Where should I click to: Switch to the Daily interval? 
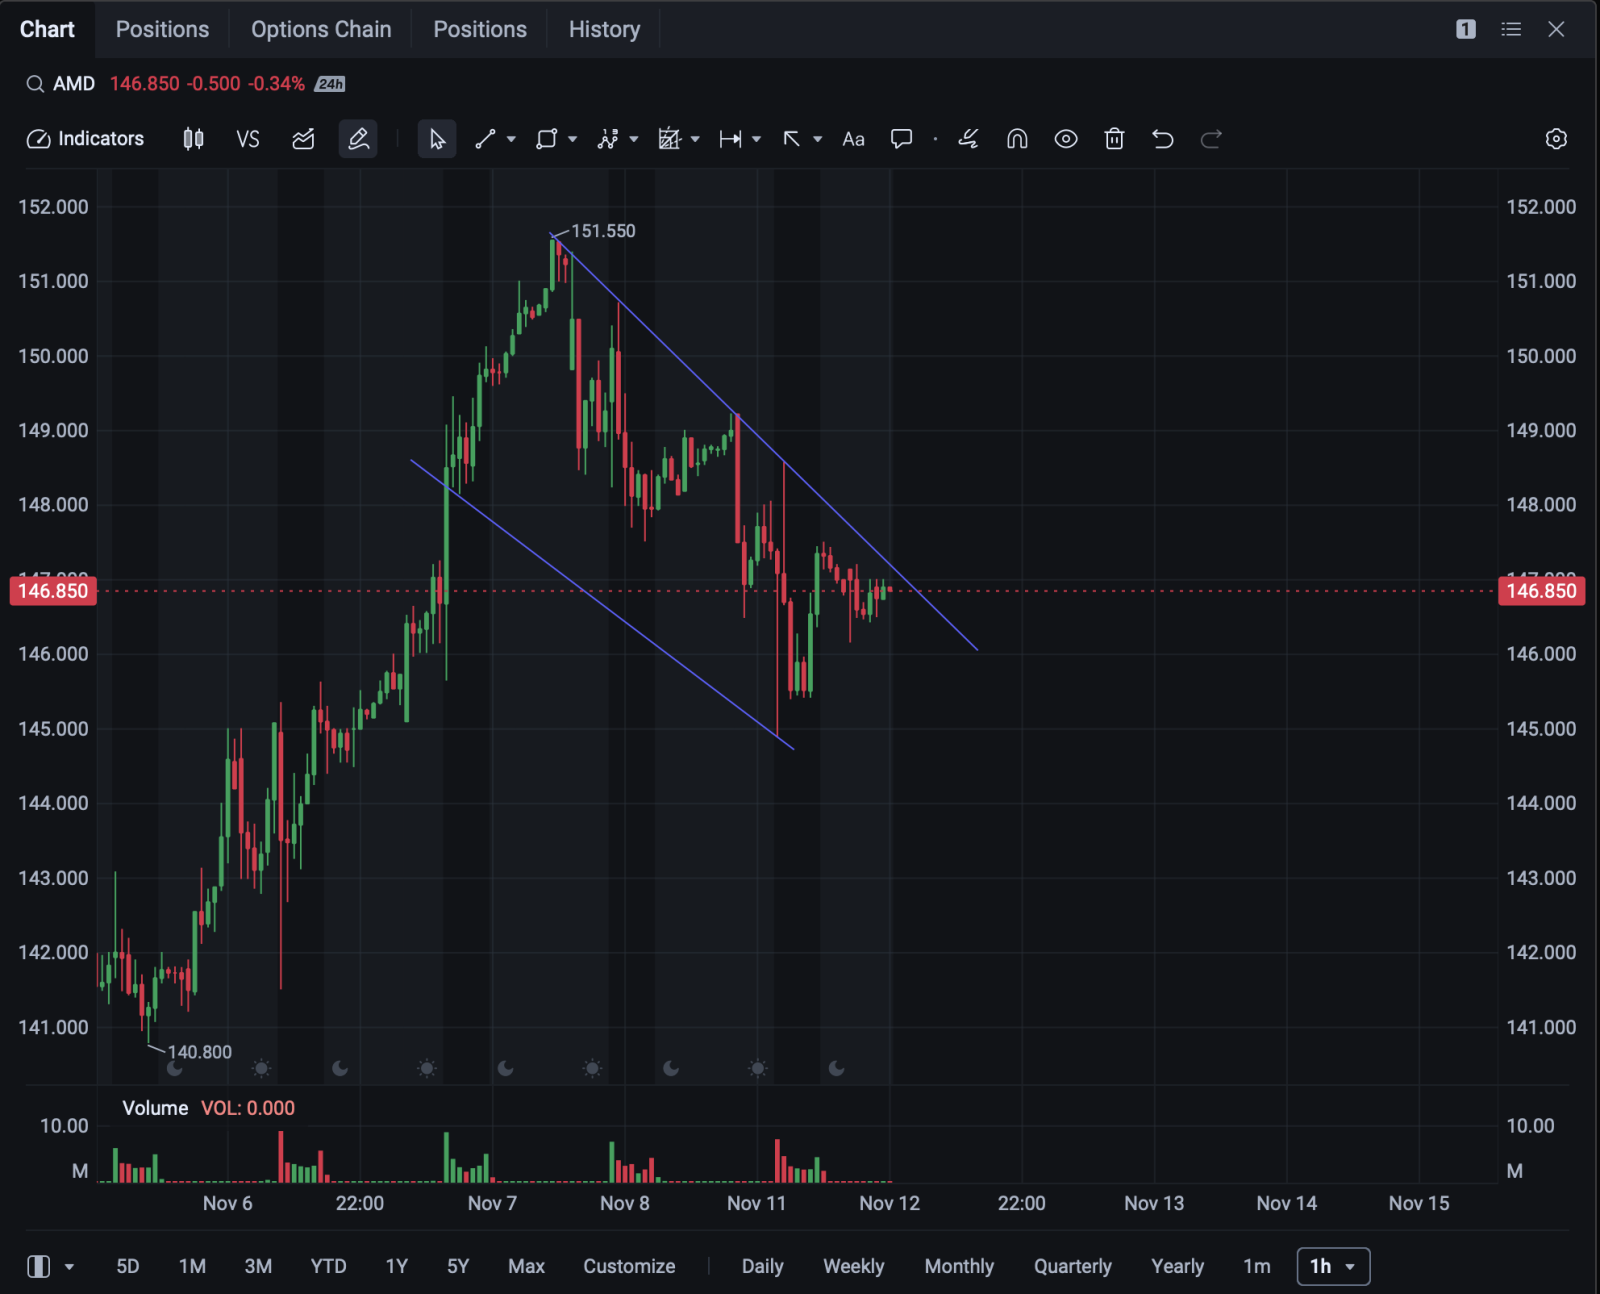(762, 1267)
